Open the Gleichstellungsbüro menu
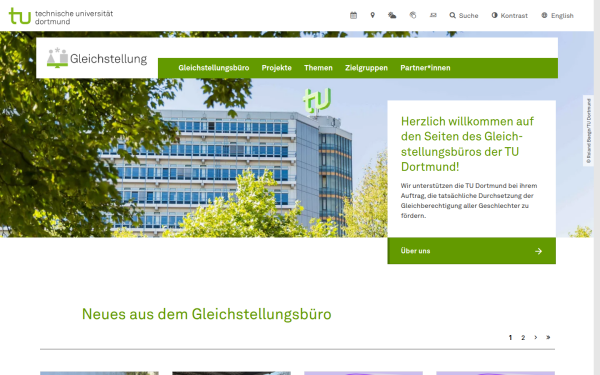This screenshot has height=375, width=600. tap(214, 68)
